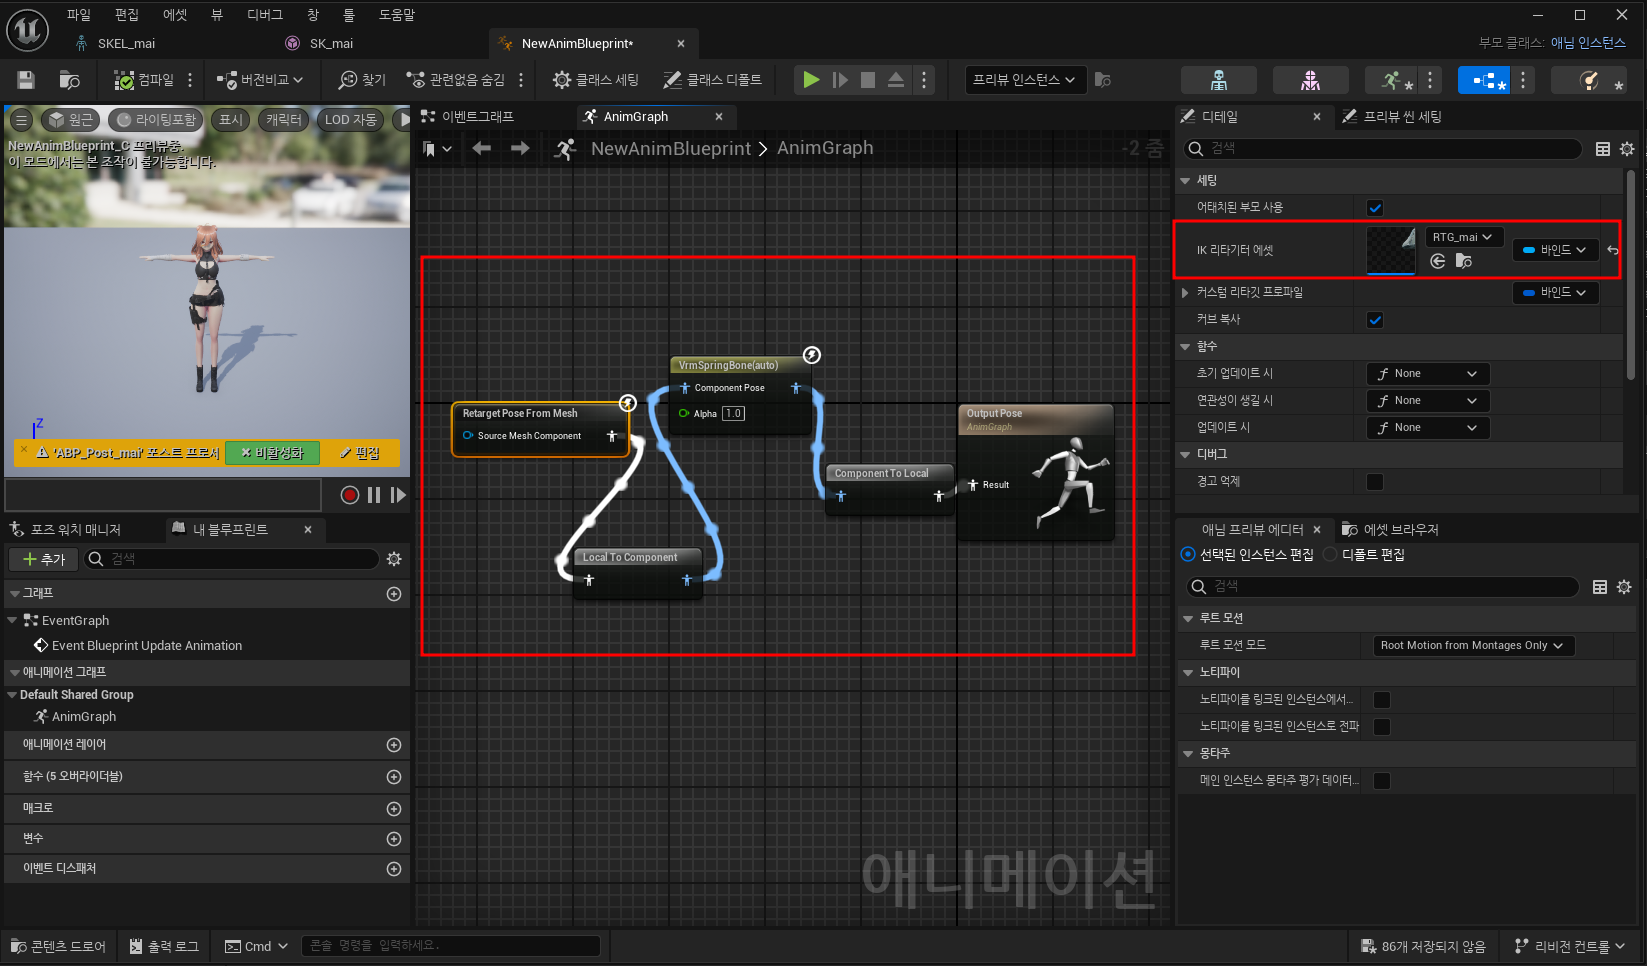Collapse the EventGraph tree item

click(x=12, y=621)
